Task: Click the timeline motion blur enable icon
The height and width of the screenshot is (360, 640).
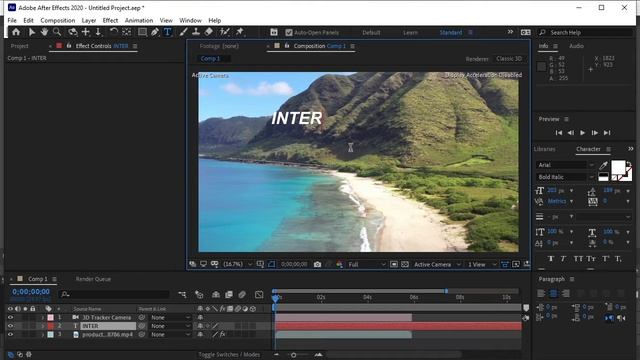Action: click(x=242, y=294)
